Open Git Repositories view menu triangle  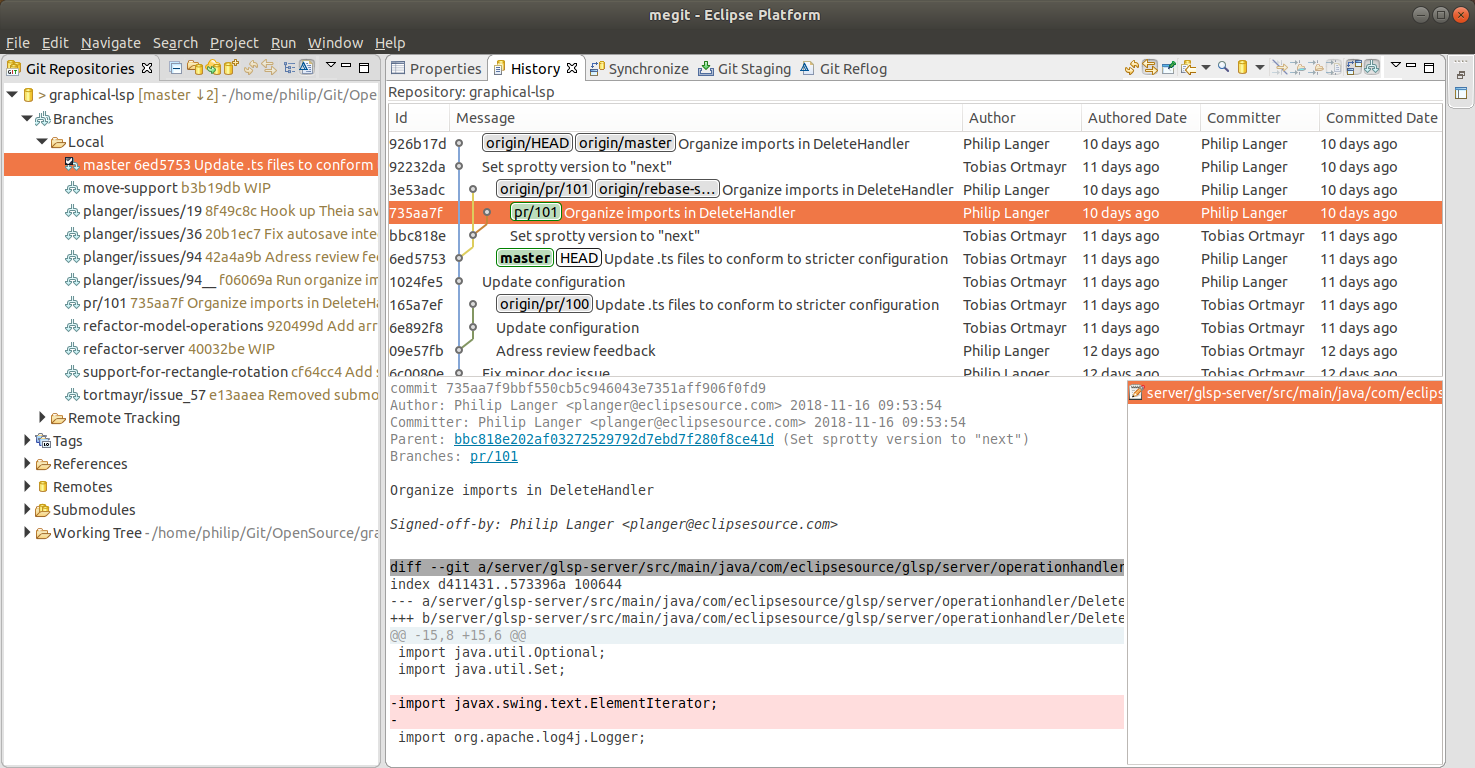pos(331,65)
